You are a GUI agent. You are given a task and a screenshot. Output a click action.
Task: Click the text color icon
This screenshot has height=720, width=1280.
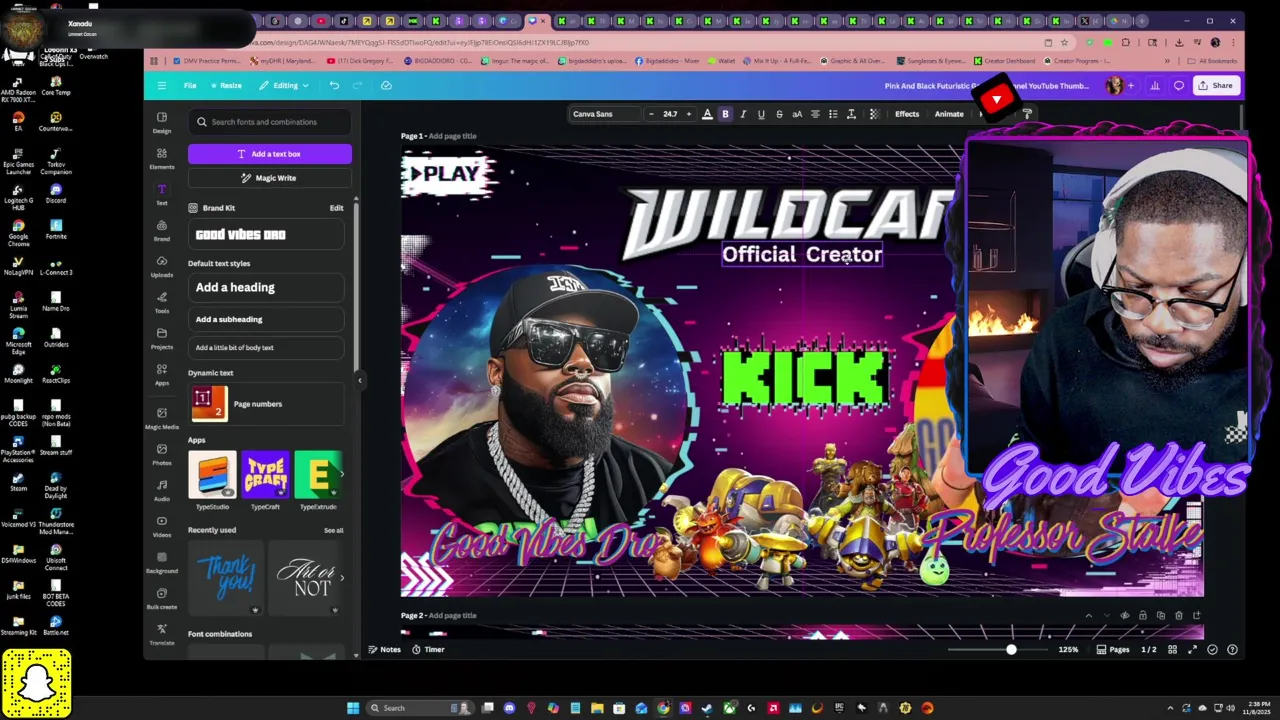point(707,114)
